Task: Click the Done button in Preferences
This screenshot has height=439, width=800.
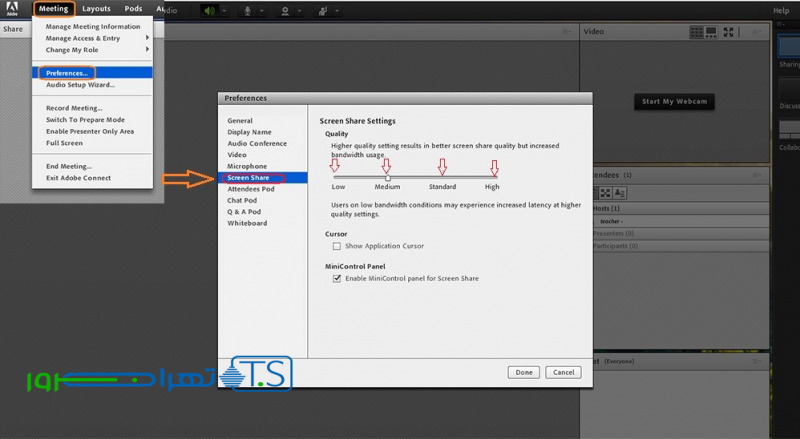Action: (x=524, y=372)
